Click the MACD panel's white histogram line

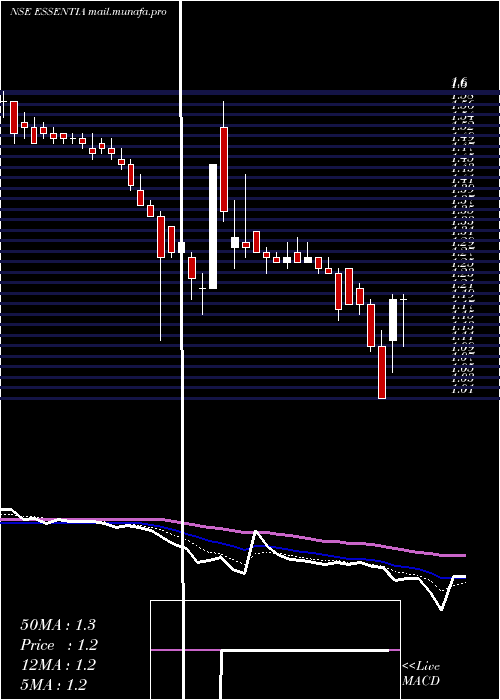pyautogui.click(x=305, y=650)
